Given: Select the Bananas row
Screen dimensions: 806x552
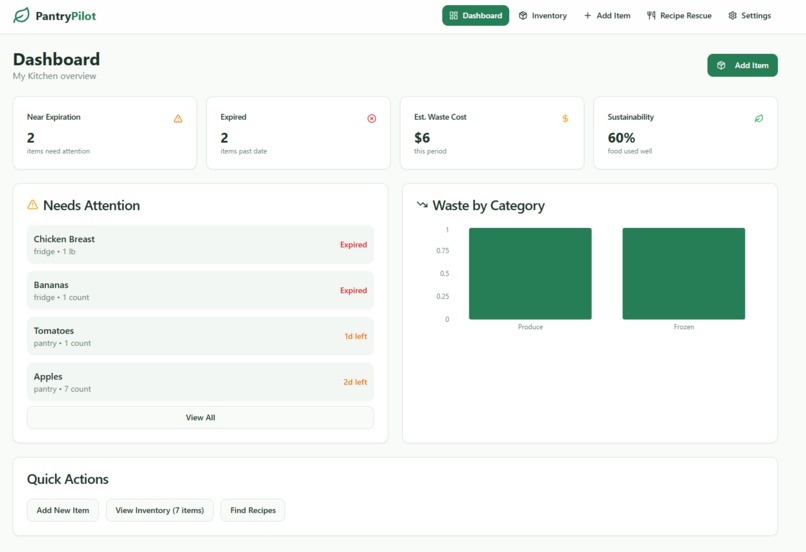Looking at the screenshot, I should tap(200, 290).
